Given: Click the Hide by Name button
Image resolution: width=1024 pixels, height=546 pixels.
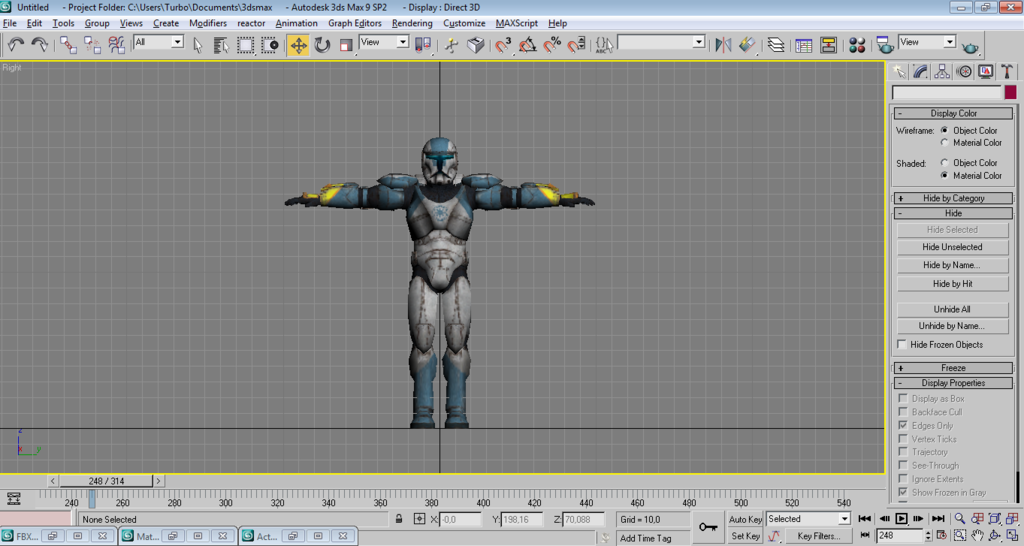Looking at the screenshot, I should point(952,265).
